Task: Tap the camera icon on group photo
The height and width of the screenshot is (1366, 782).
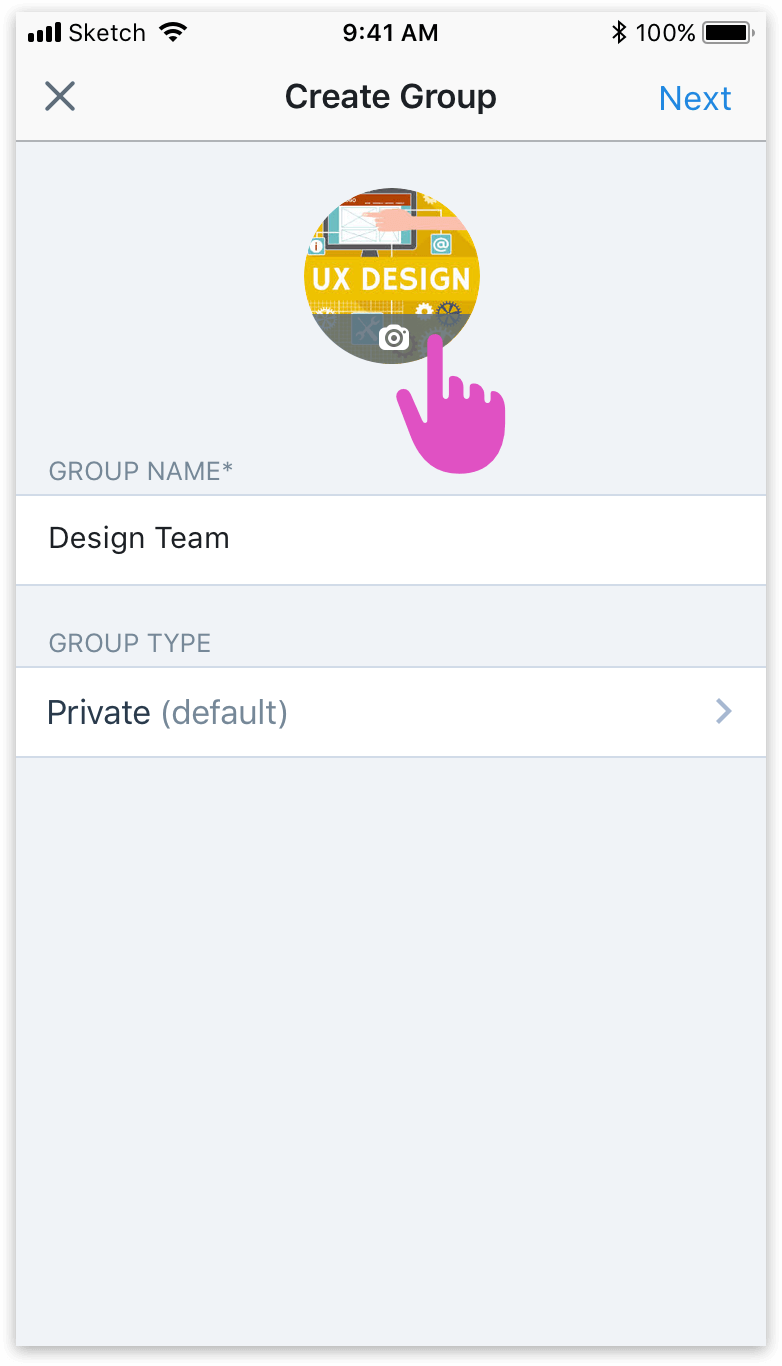Action: (394, 337)
